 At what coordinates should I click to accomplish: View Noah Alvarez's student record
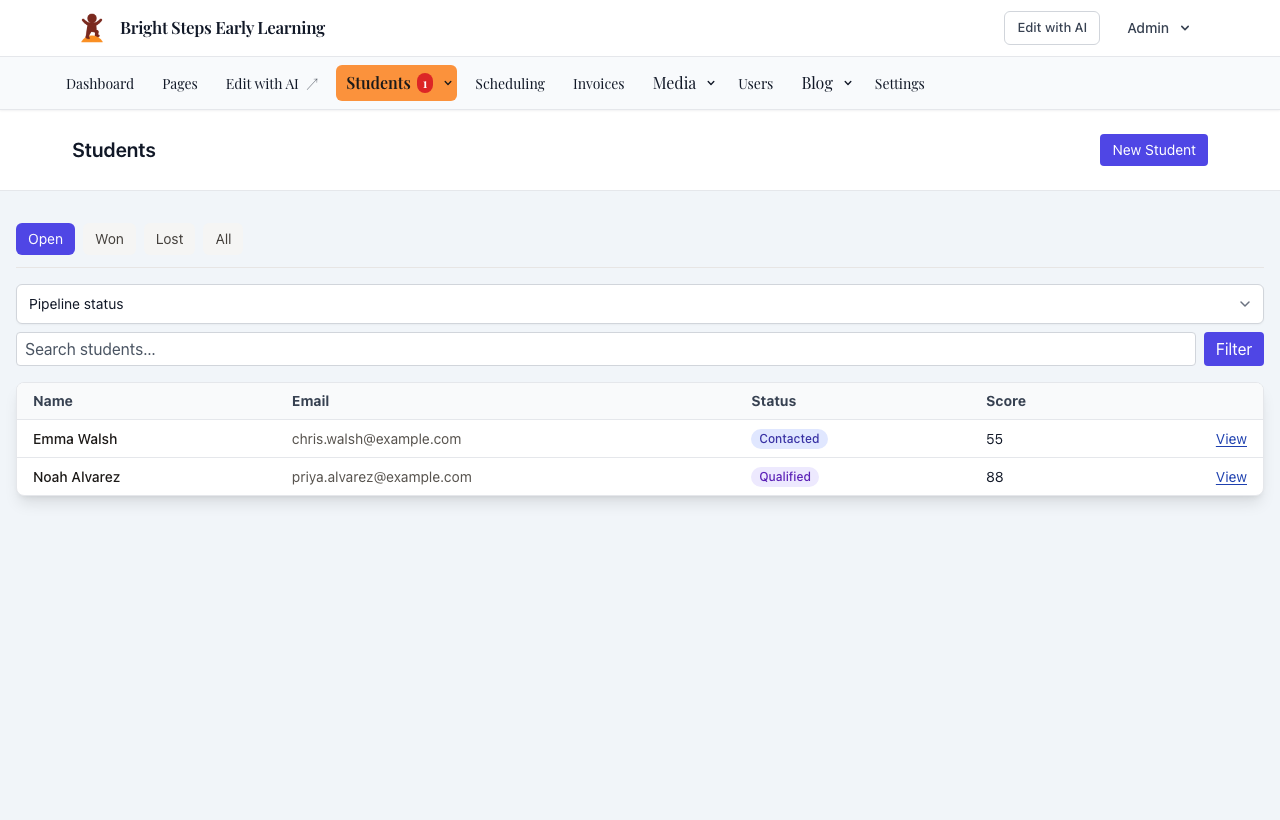pyautogui.click(x=1231, y=477)
